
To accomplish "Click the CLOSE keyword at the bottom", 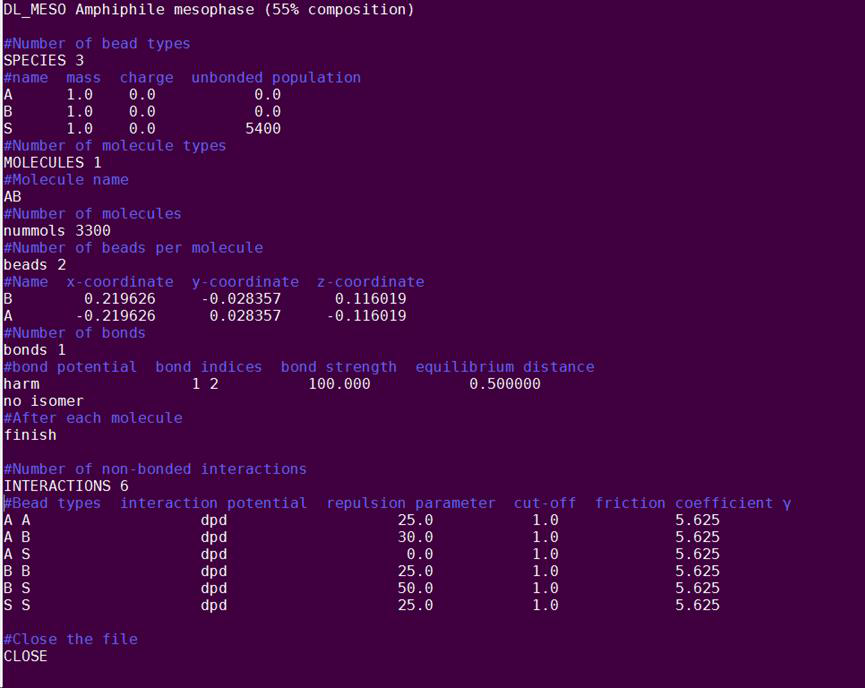I will point(26,656).
